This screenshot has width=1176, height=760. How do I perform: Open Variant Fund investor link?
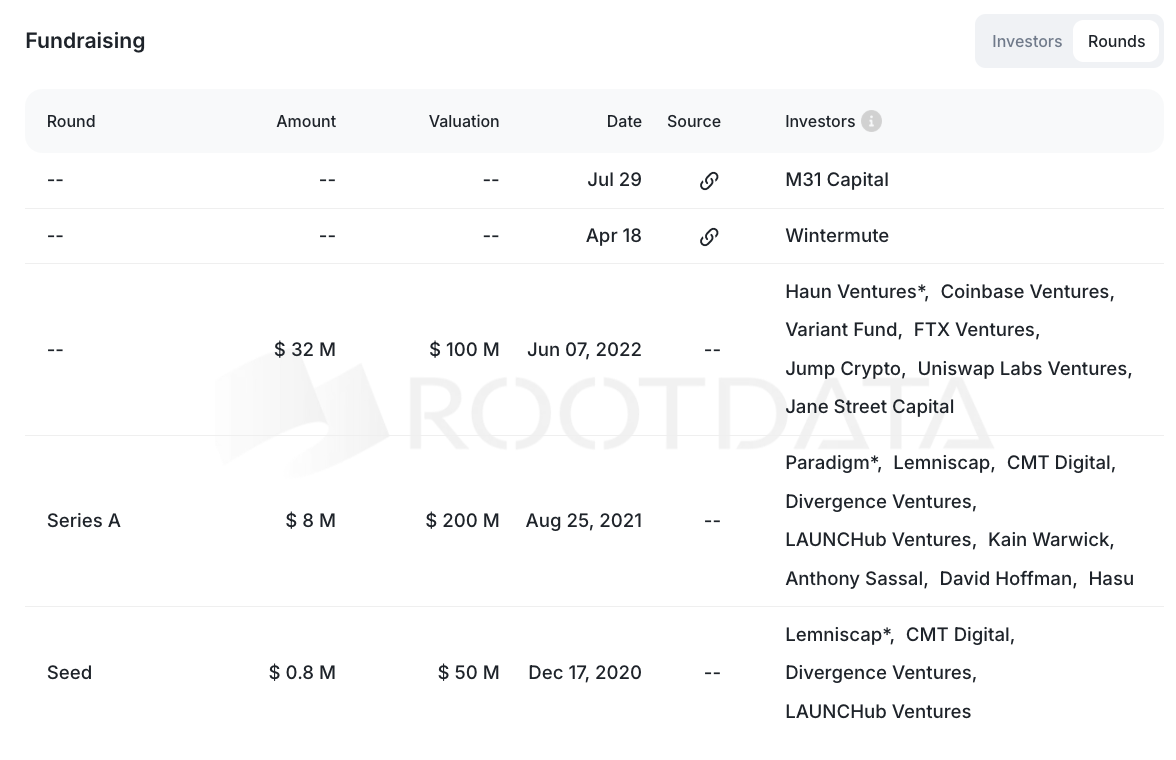tap(842, 329)
